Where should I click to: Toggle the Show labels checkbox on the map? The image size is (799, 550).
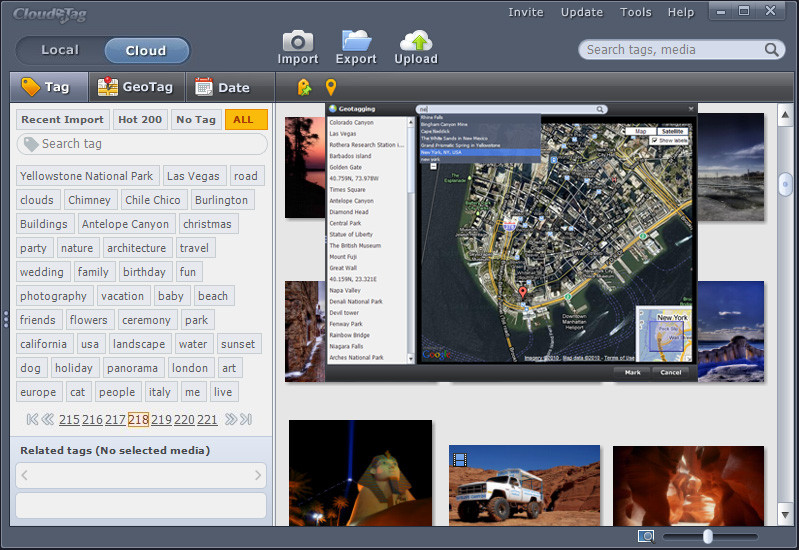pyautogui.click(x=654, y=141)
